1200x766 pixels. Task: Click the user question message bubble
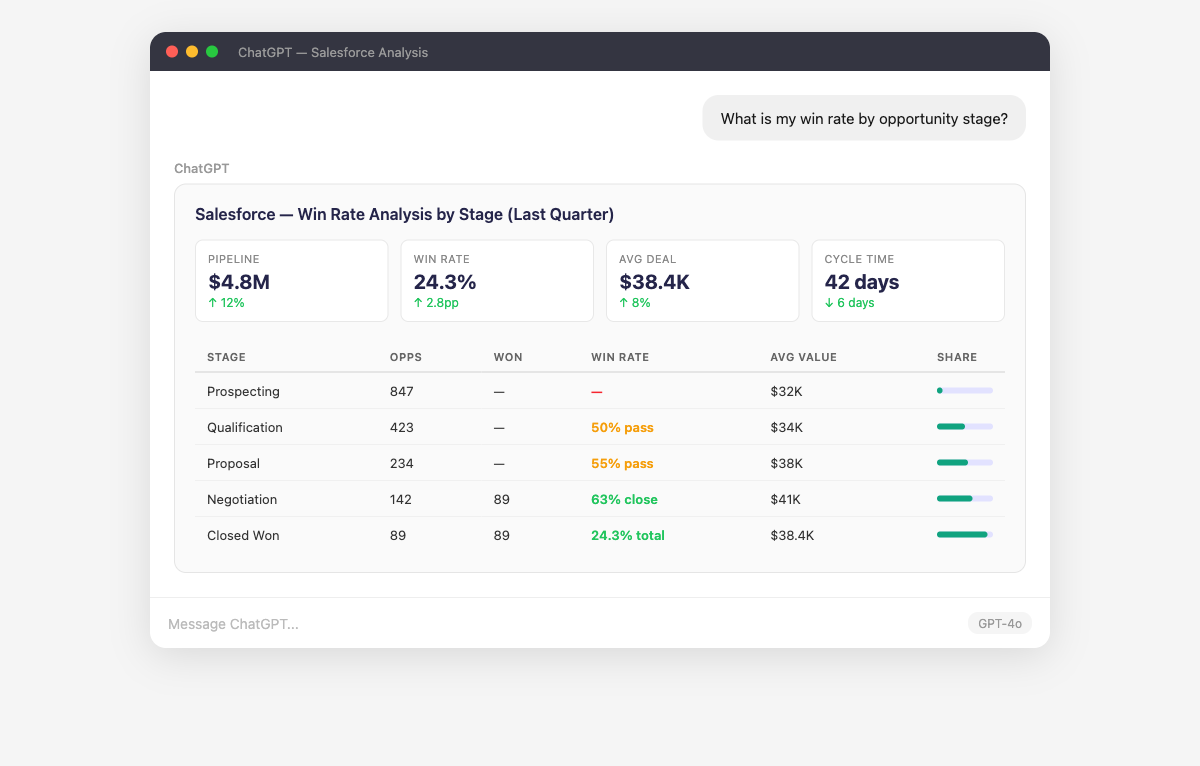click(x=864, y=118)
